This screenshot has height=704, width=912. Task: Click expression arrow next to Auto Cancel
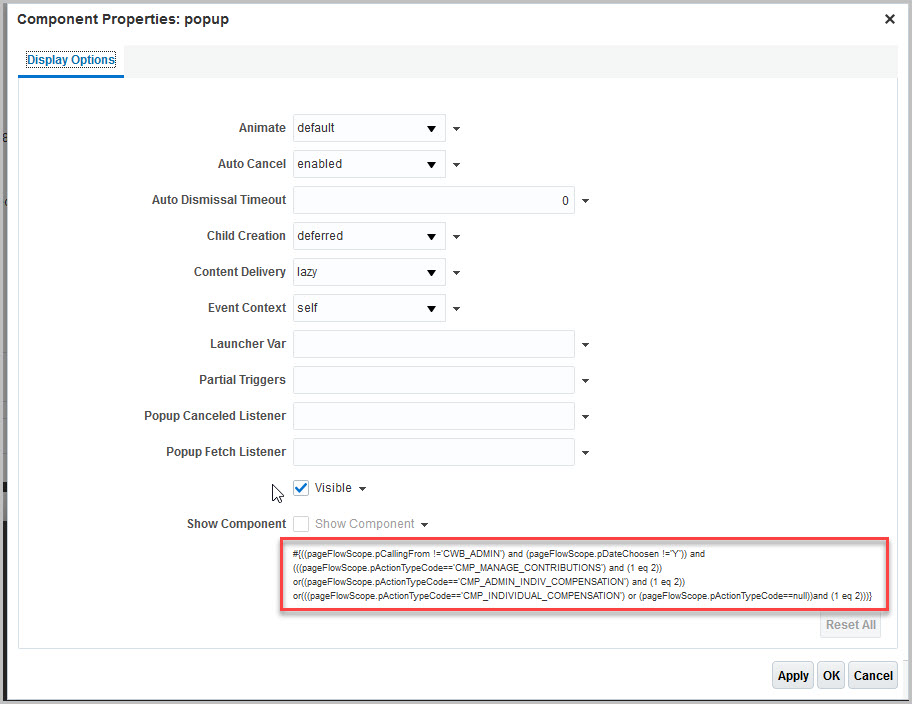(456, 165)
